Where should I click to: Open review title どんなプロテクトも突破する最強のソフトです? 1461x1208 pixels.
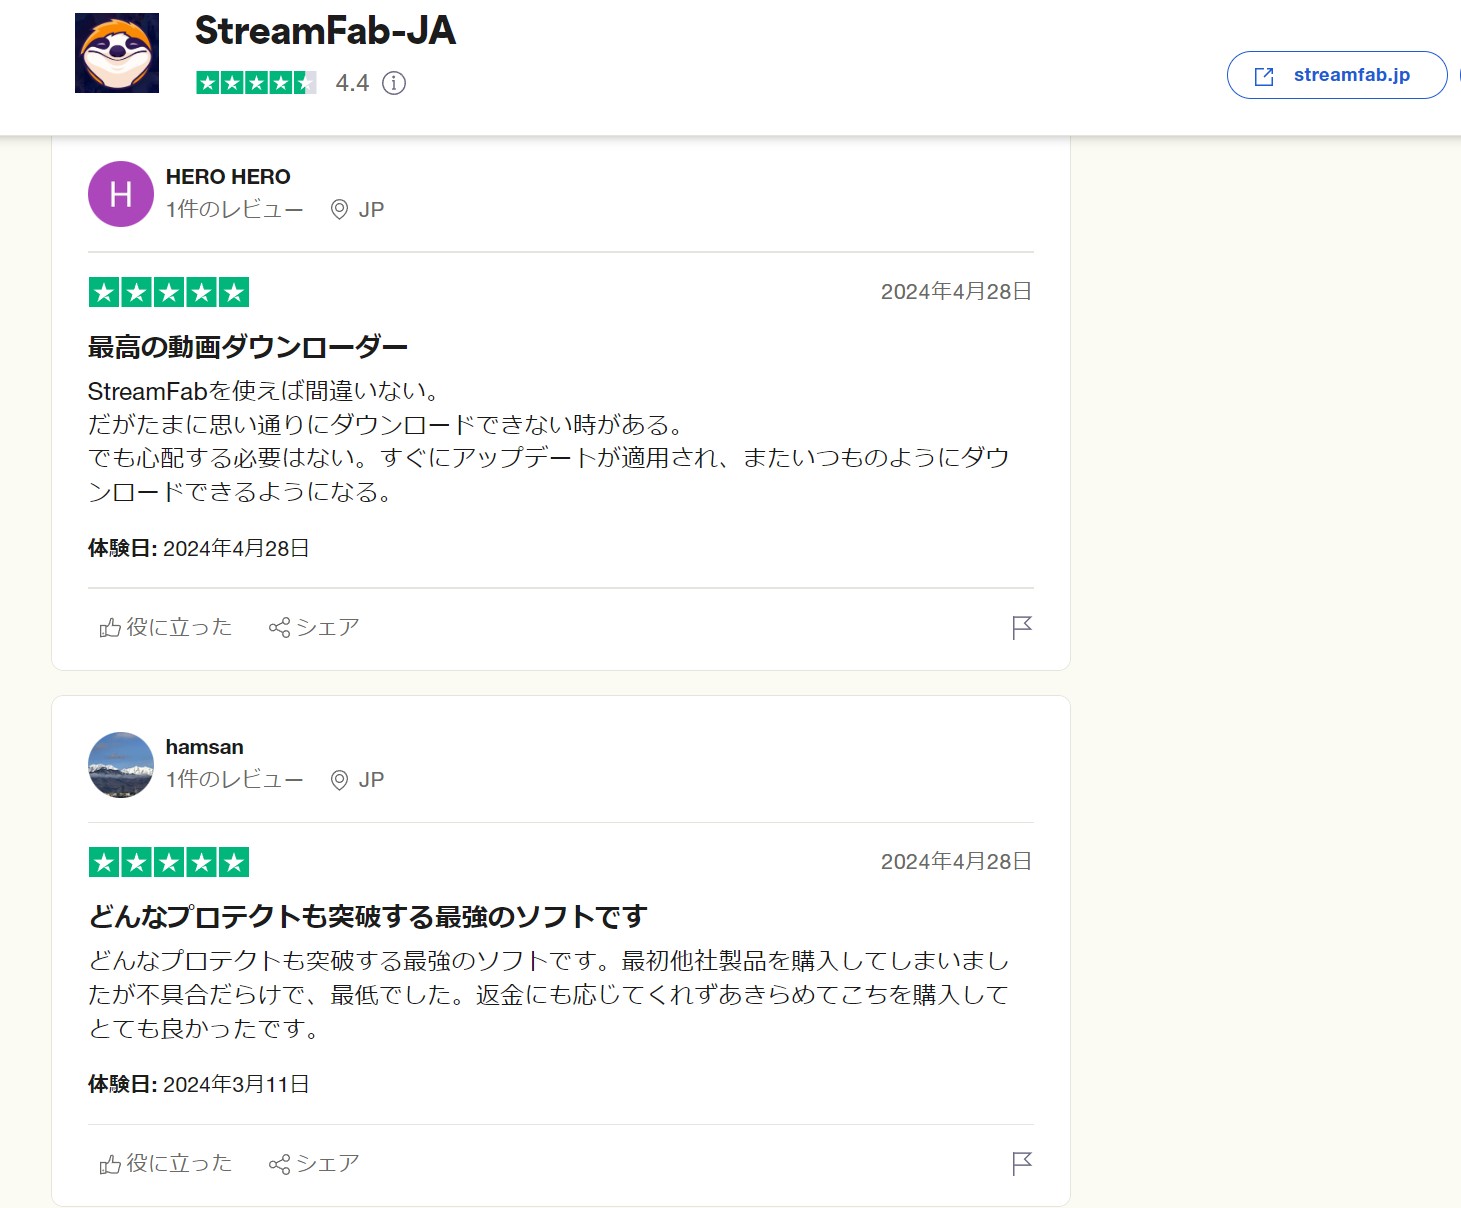pos(368,917)
